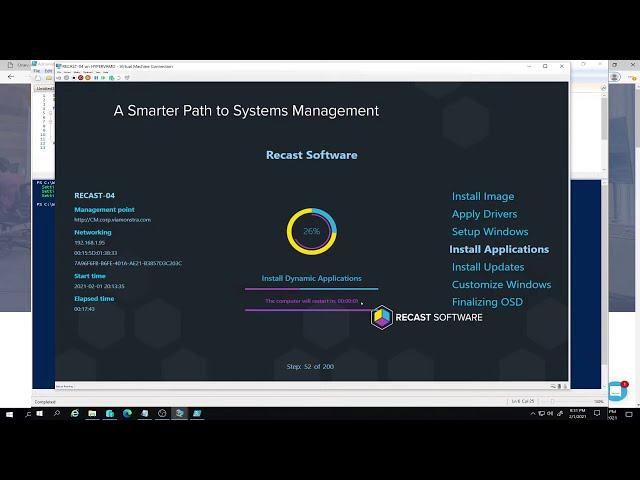Click the start time value '2021-02-01 20:13:35'
640x480 pixels.
tap(99, 286)
